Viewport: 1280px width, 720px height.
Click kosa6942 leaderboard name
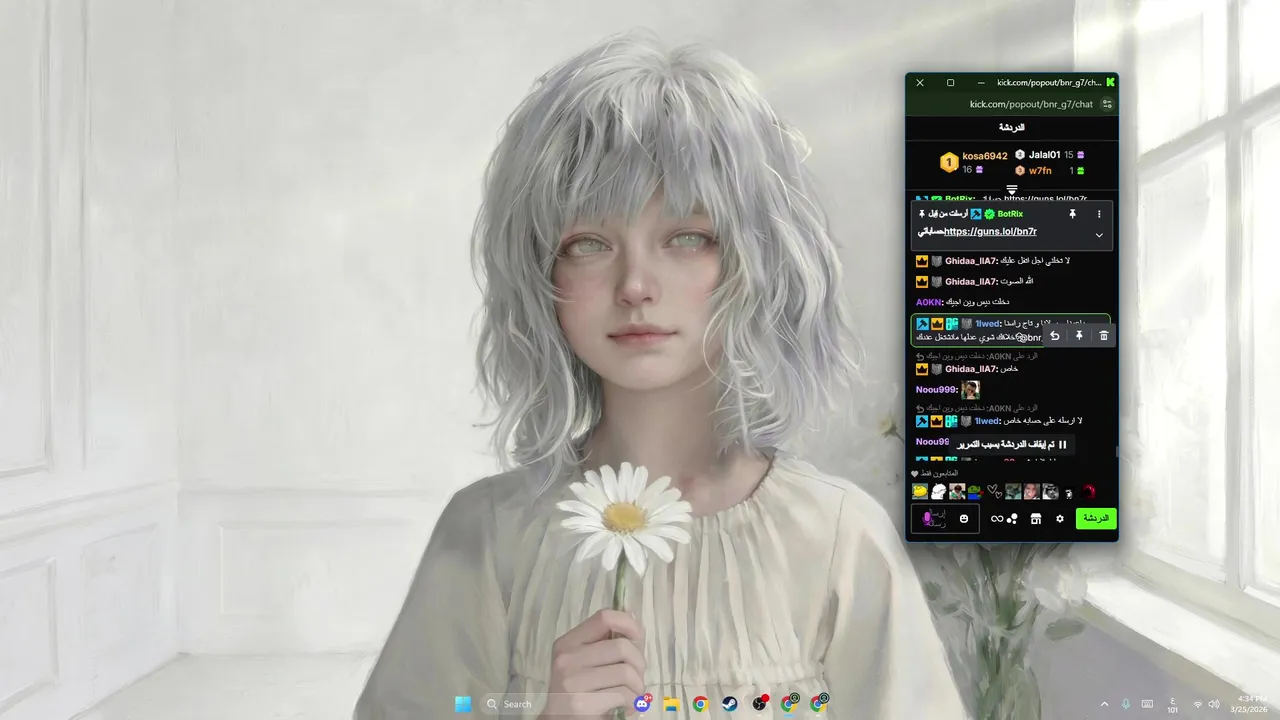pyautogui.click(x=985, y=156)
